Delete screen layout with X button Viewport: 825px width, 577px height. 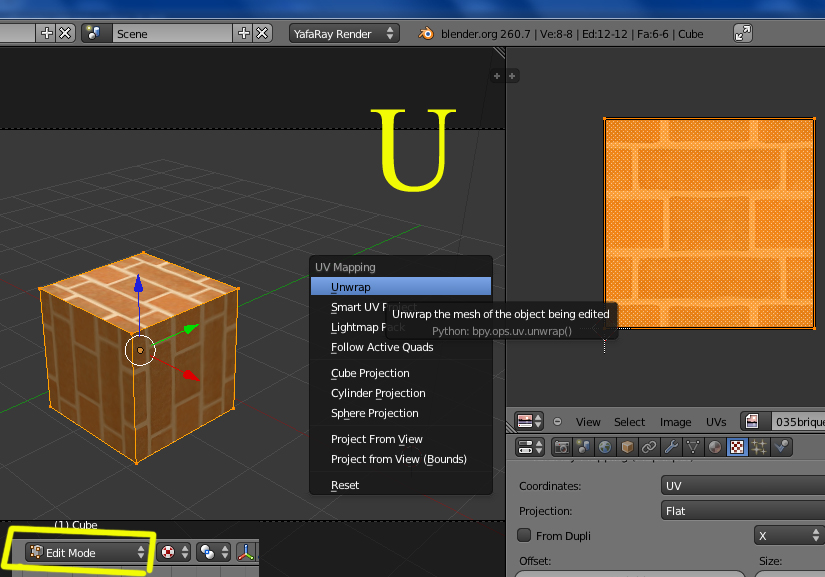click(x=66, y=34)
